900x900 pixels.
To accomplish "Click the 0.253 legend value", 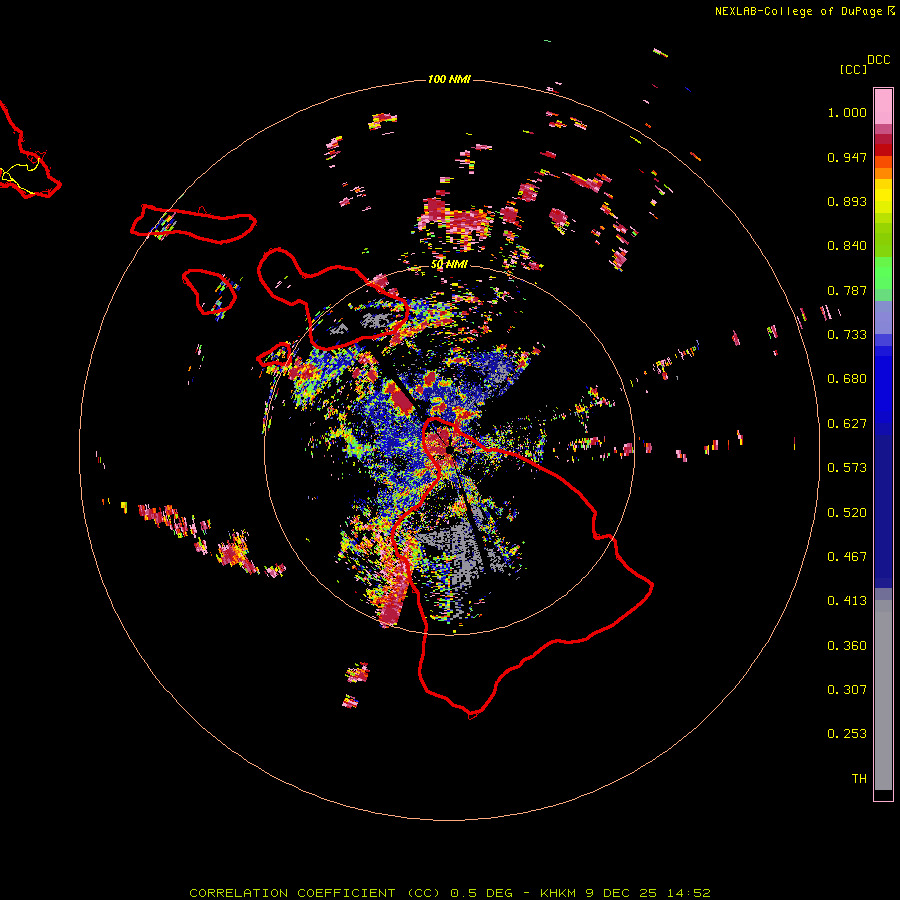I will [x=847, y=734].
